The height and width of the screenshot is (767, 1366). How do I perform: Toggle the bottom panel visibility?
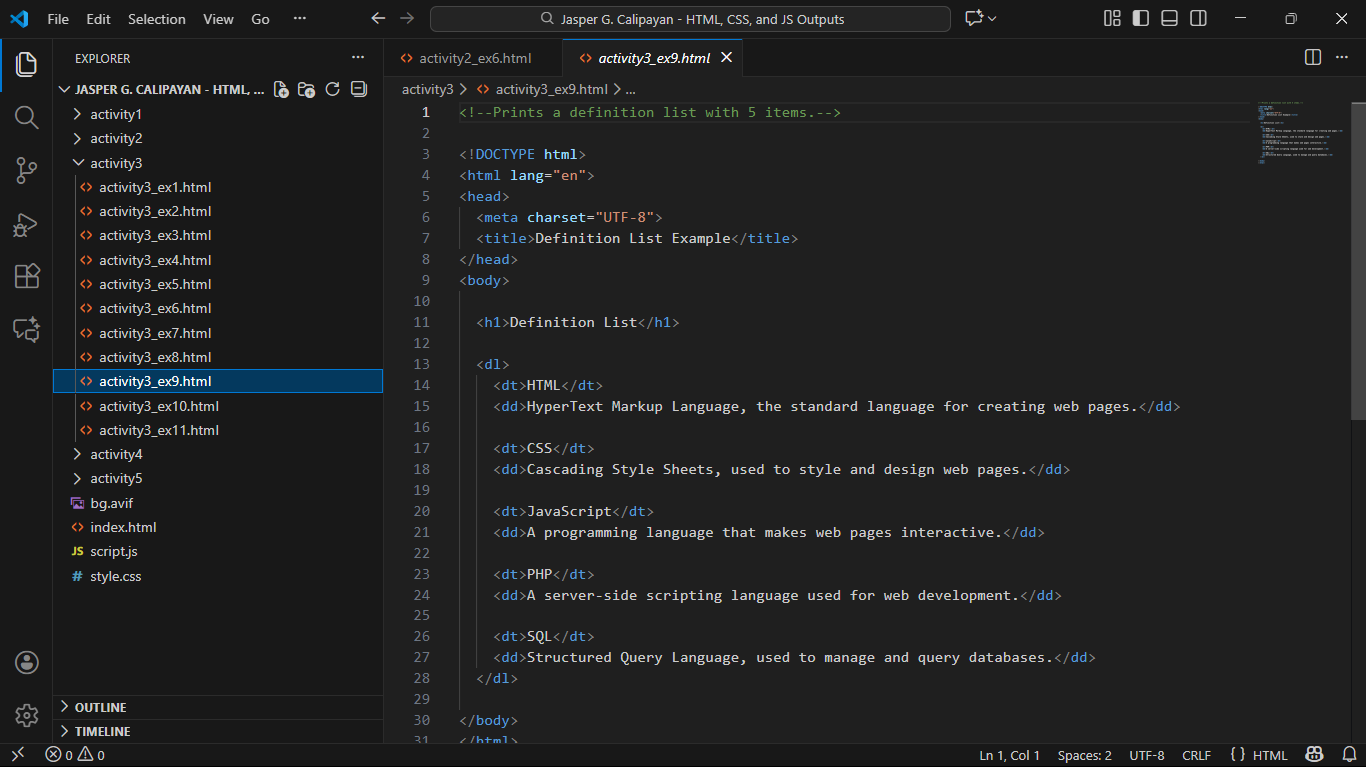coord(1169,19)
